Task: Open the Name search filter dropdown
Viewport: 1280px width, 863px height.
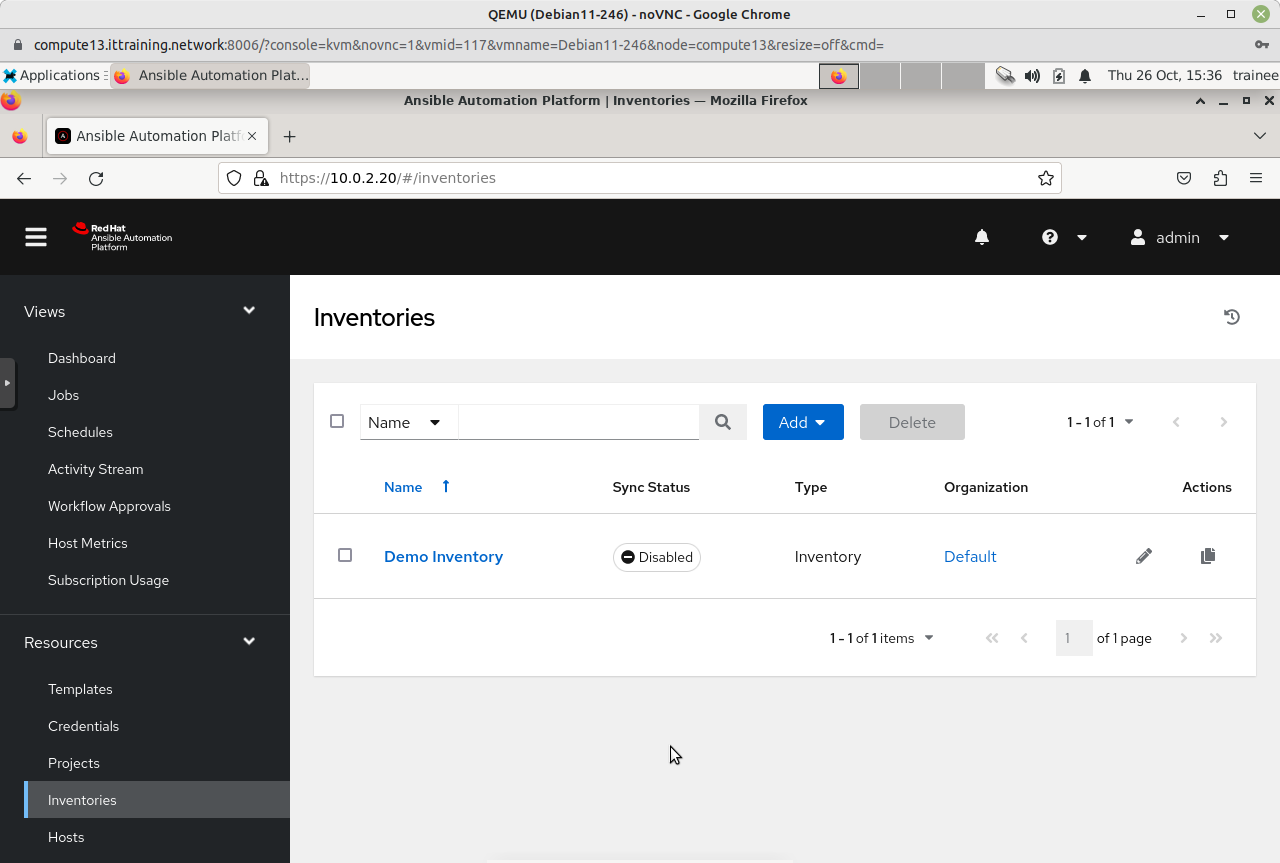Action: 408,422
